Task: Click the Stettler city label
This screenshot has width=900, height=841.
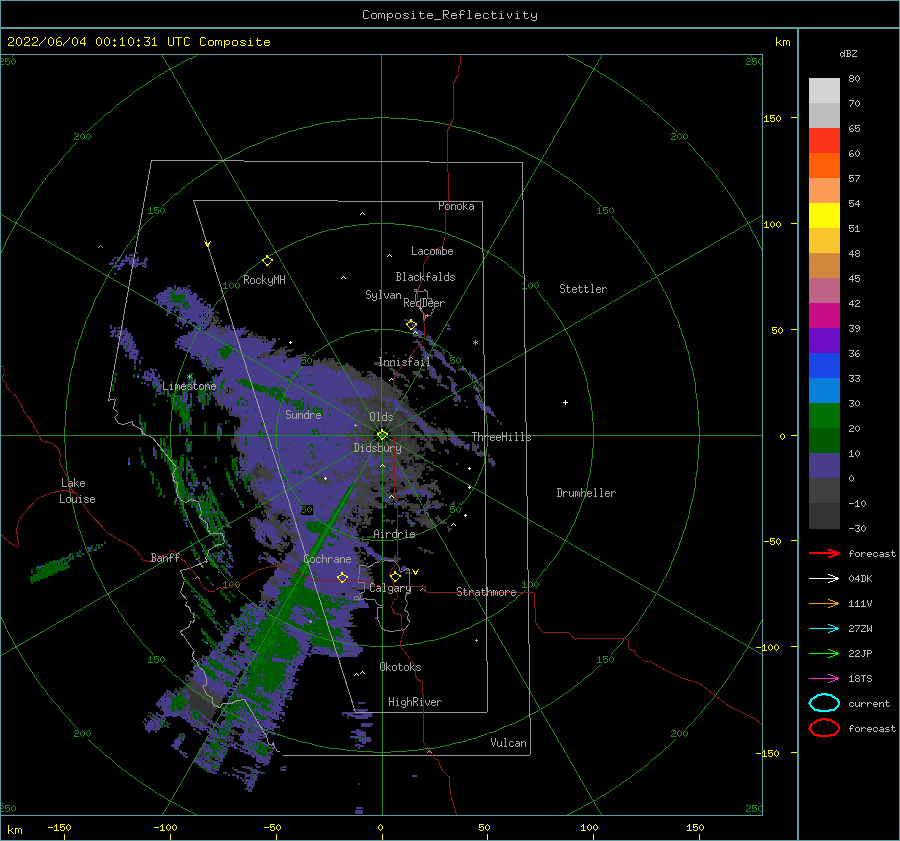Action: click(583, 289)
